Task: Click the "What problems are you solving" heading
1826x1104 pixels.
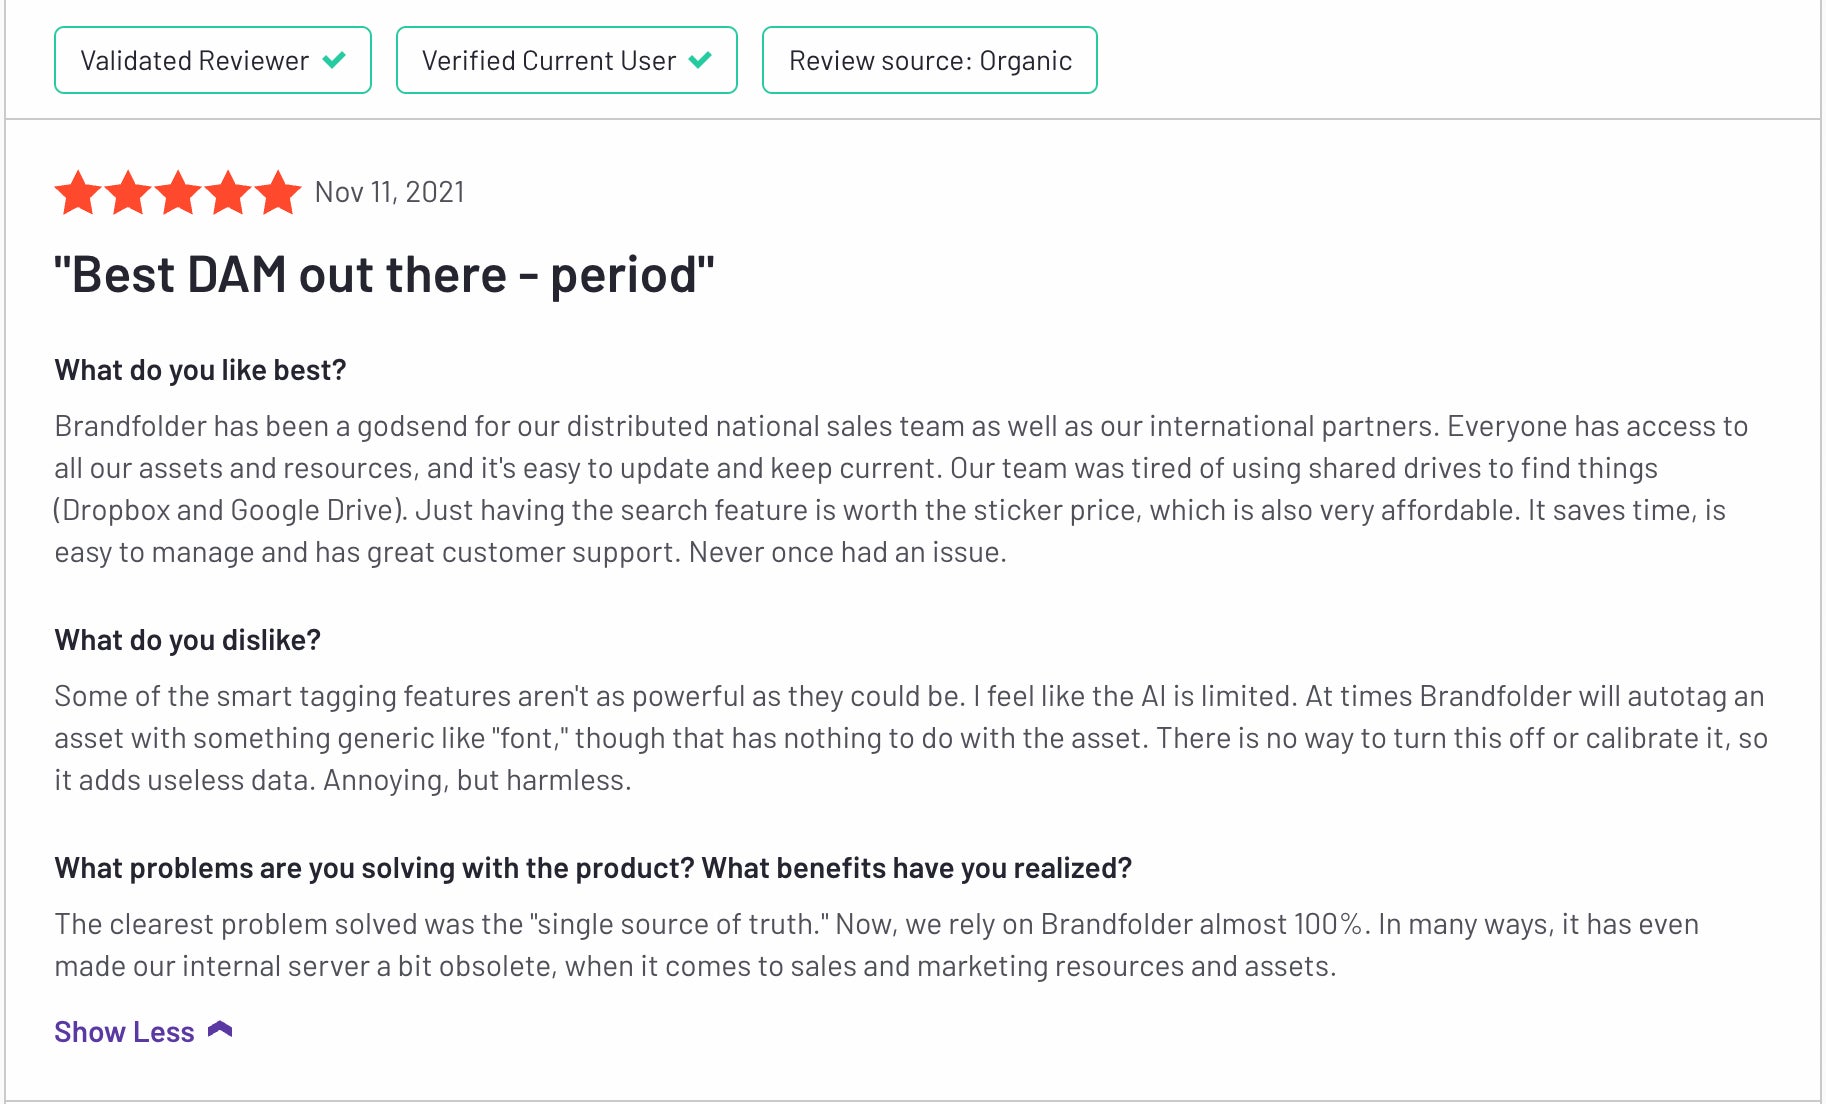Action: click(593, 868)
